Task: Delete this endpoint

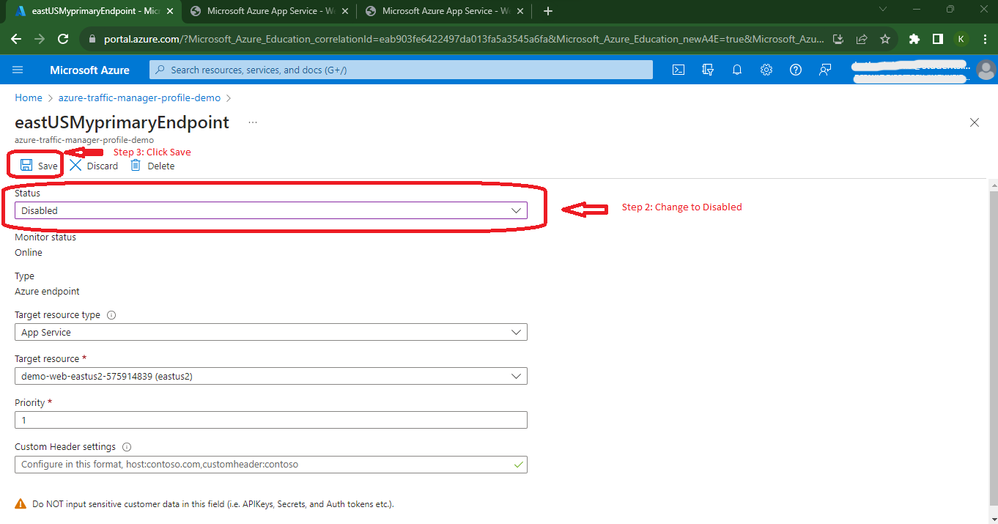Action: pos(152,166)
